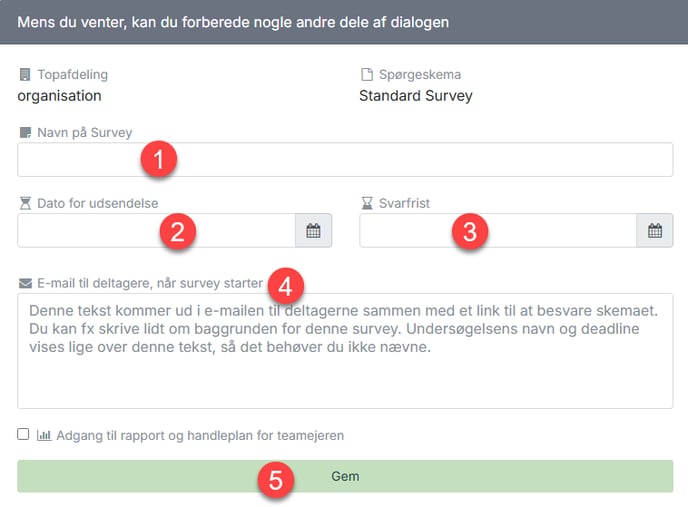Click hourglass icon beside Dato for udsendelse

[x=25, y=203]
